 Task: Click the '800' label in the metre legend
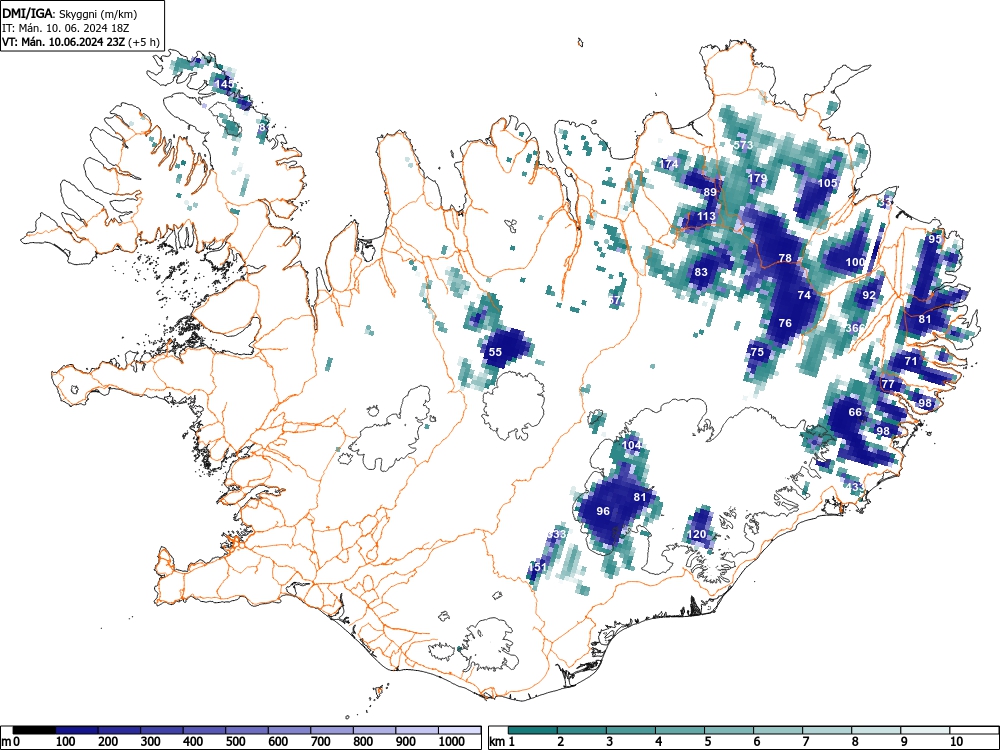click(364, 741)
